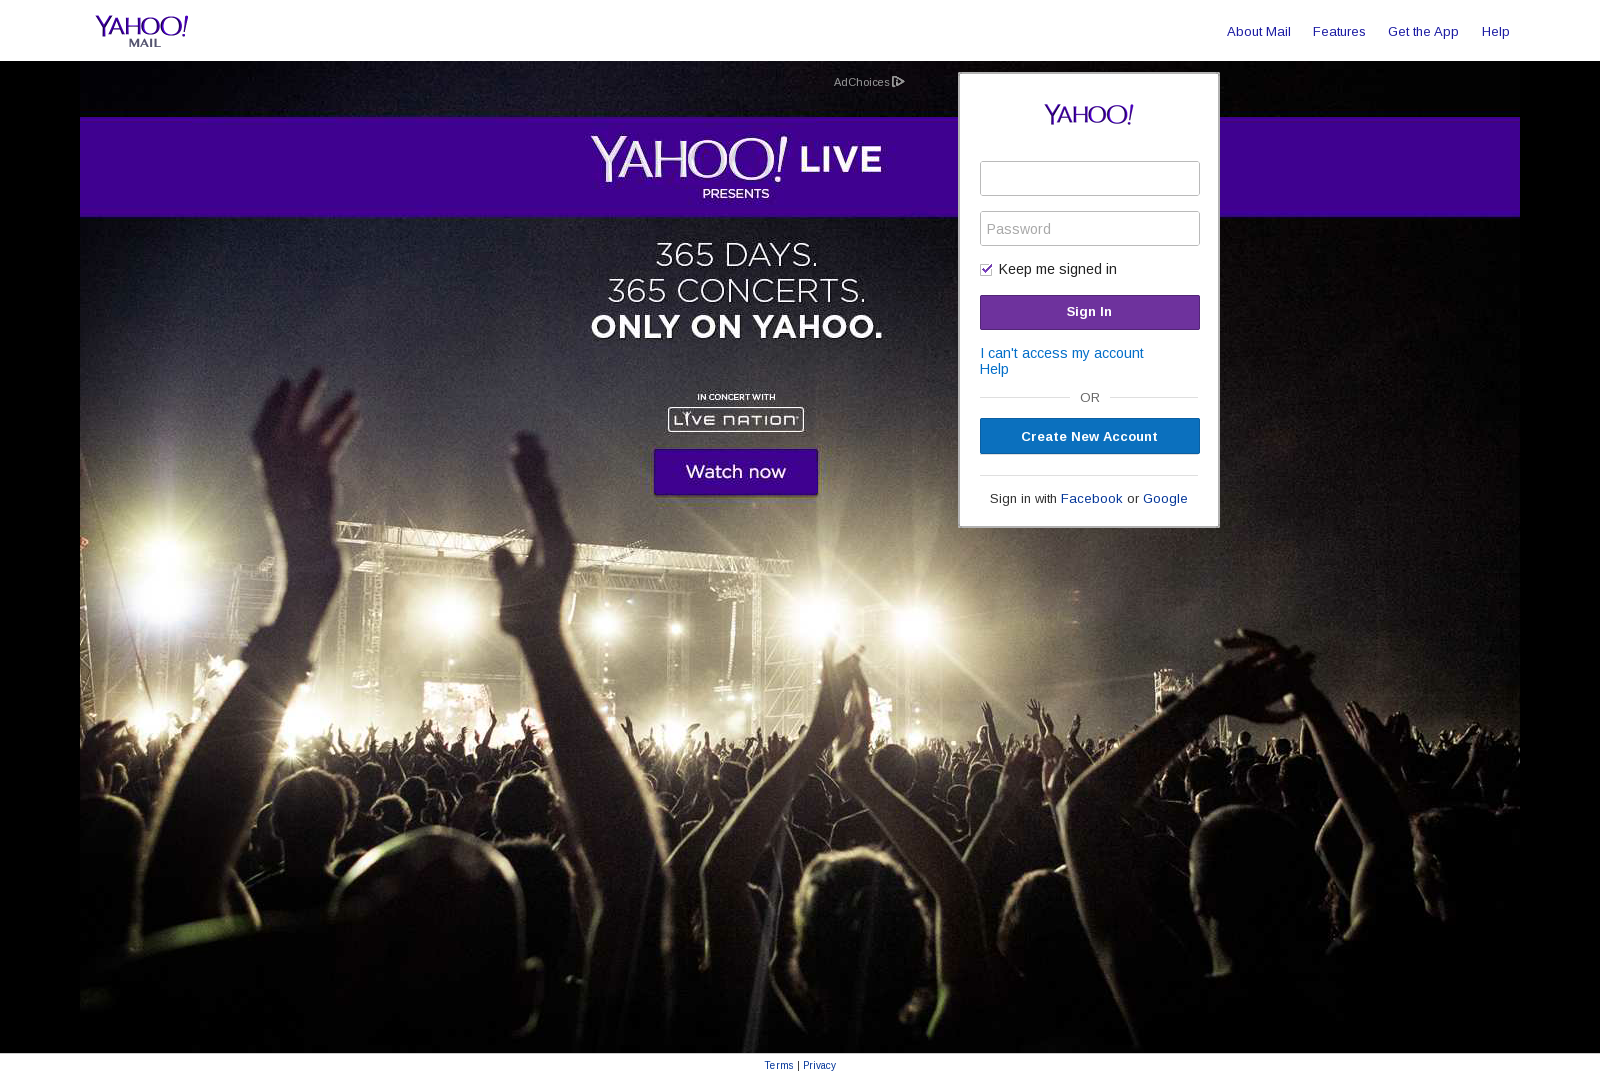Sign in with Google link

pyautogui.click(x=1165, y=498)
